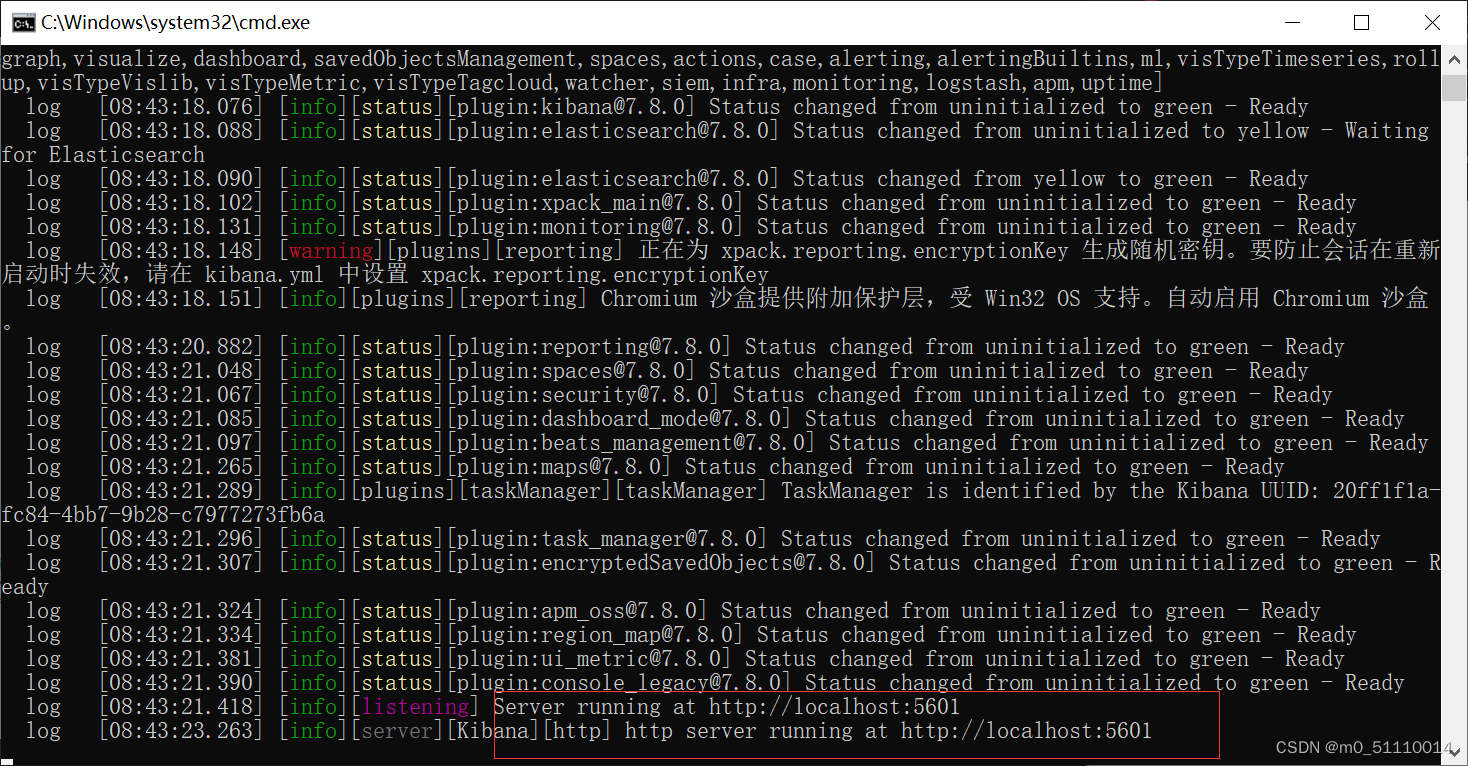Click the text 'Win32 OS' in the Chromium line

pyautogui.click(x=1032, y=299)
